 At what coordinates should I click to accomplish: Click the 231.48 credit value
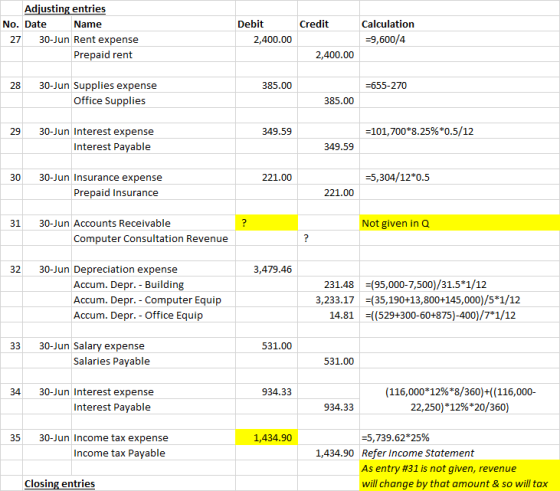tap(339, 285)
